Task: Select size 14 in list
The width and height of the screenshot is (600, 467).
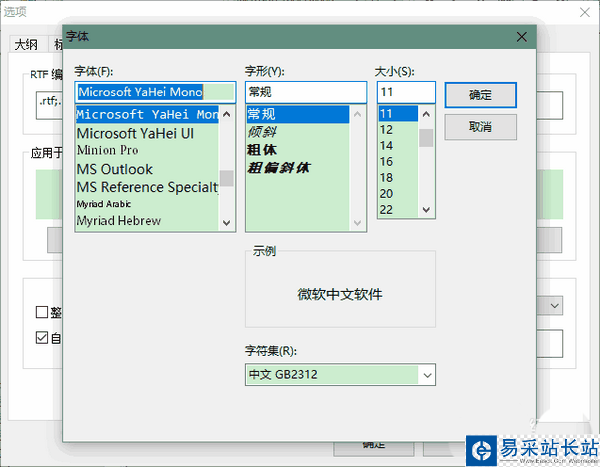Action: (398, 146)
